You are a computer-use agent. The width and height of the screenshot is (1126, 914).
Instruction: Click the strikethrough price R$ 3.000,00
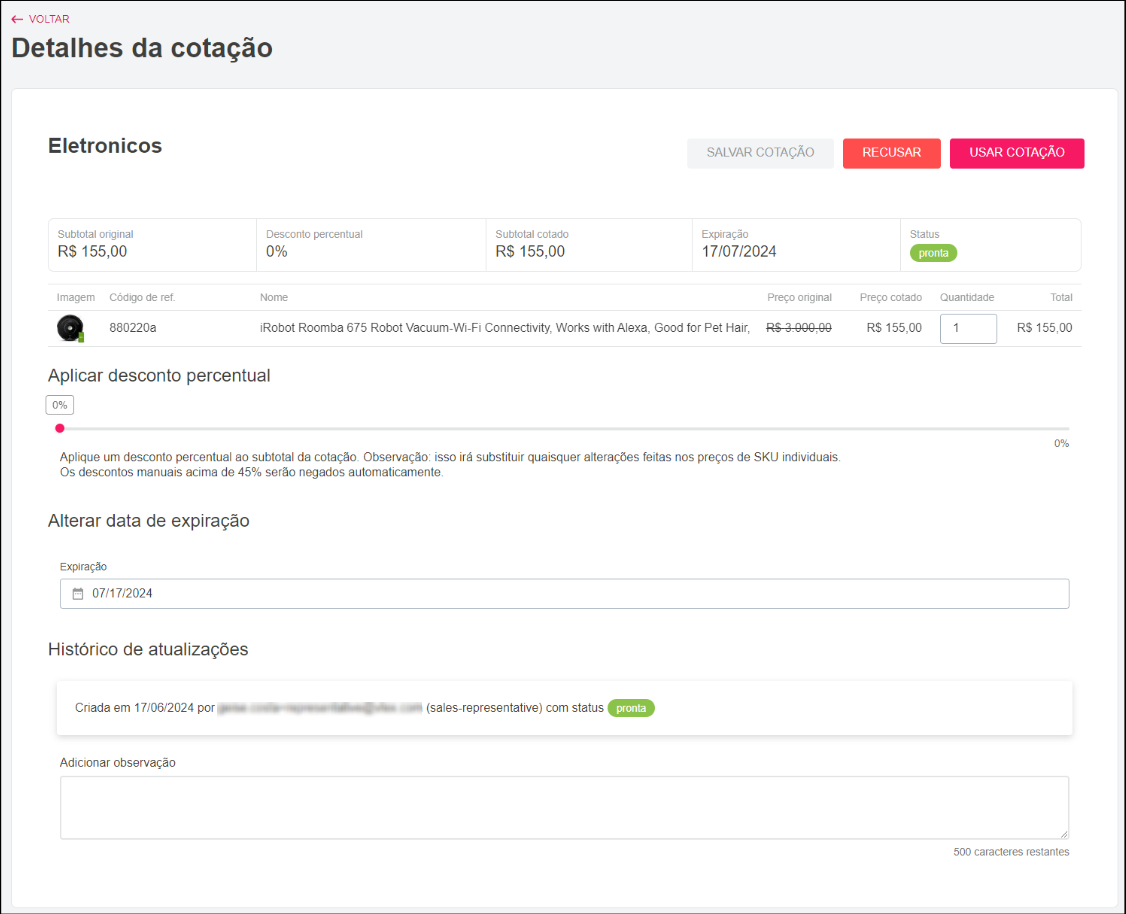tap(798, 327)
